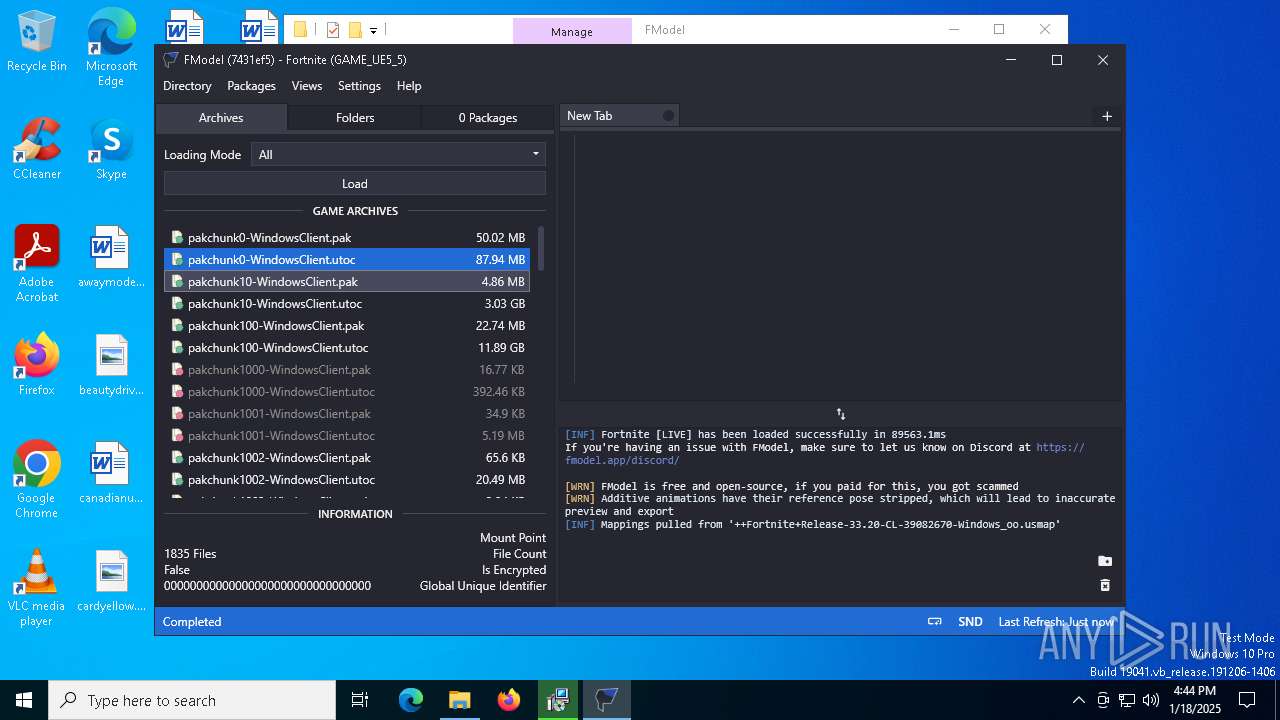Select pakchunk1001-WindowsClient.pak archive

tap(346, 414)
